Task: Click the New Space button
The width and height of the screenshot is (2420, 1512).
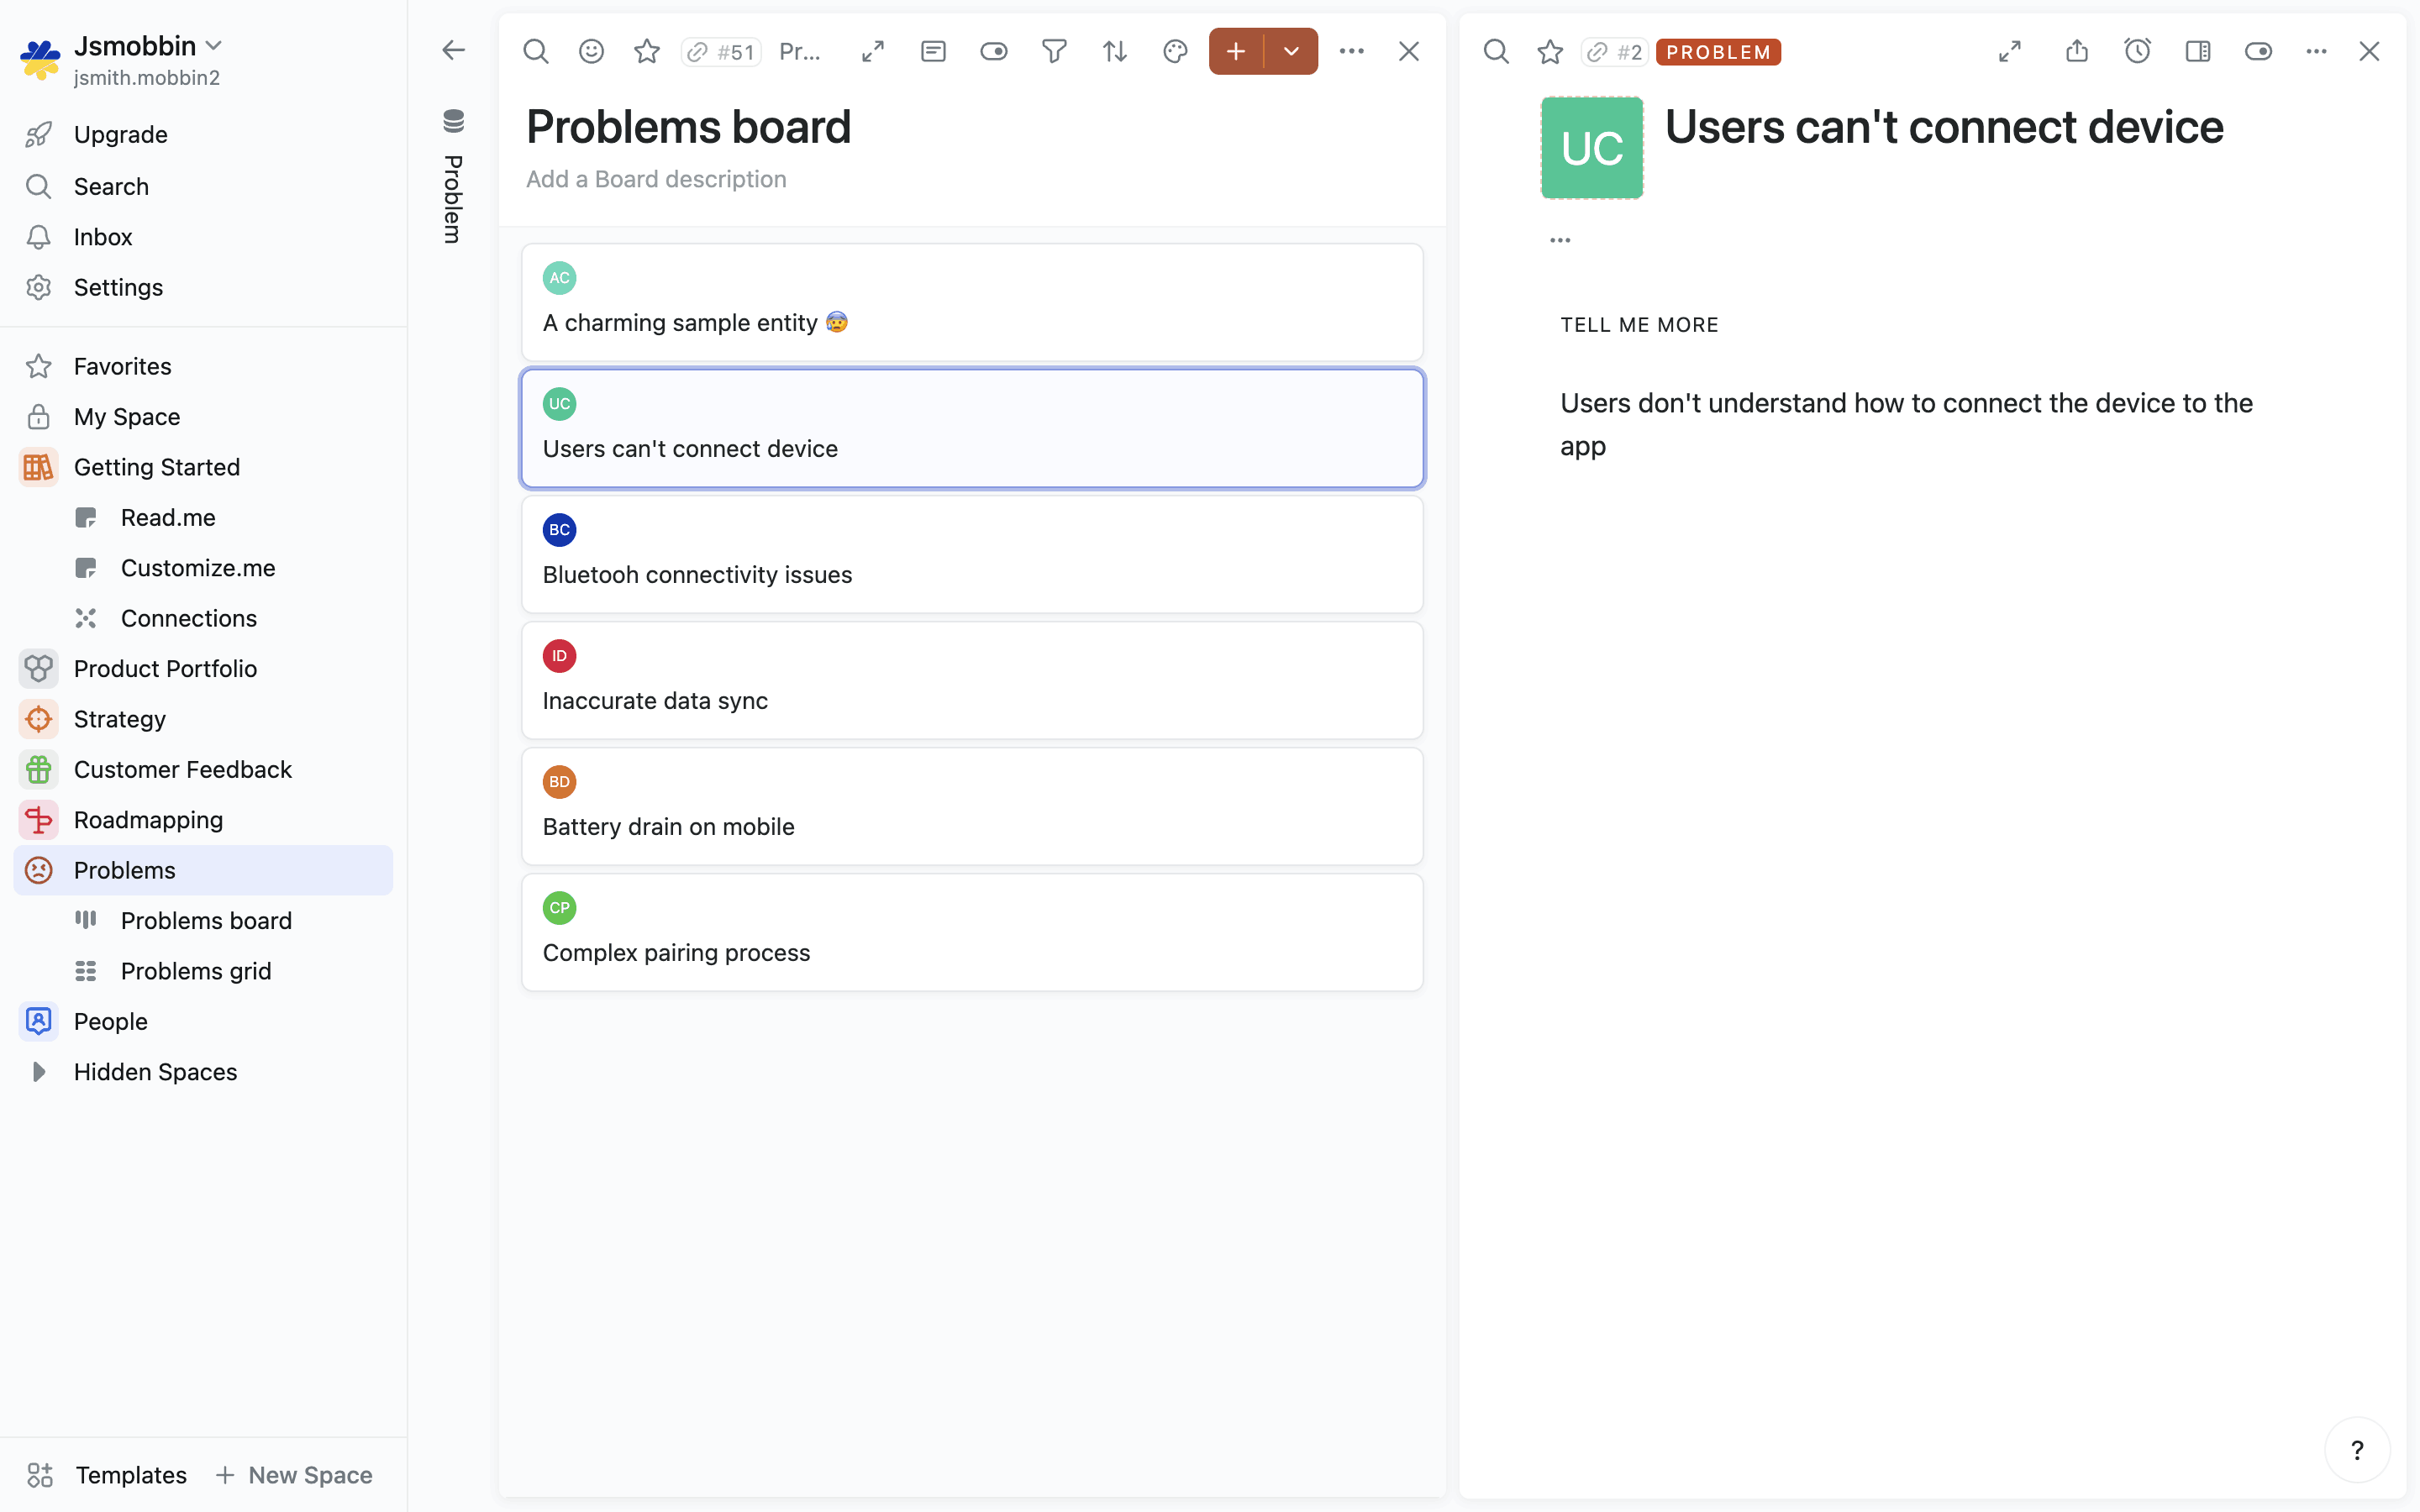Action: pos(294,1474)
